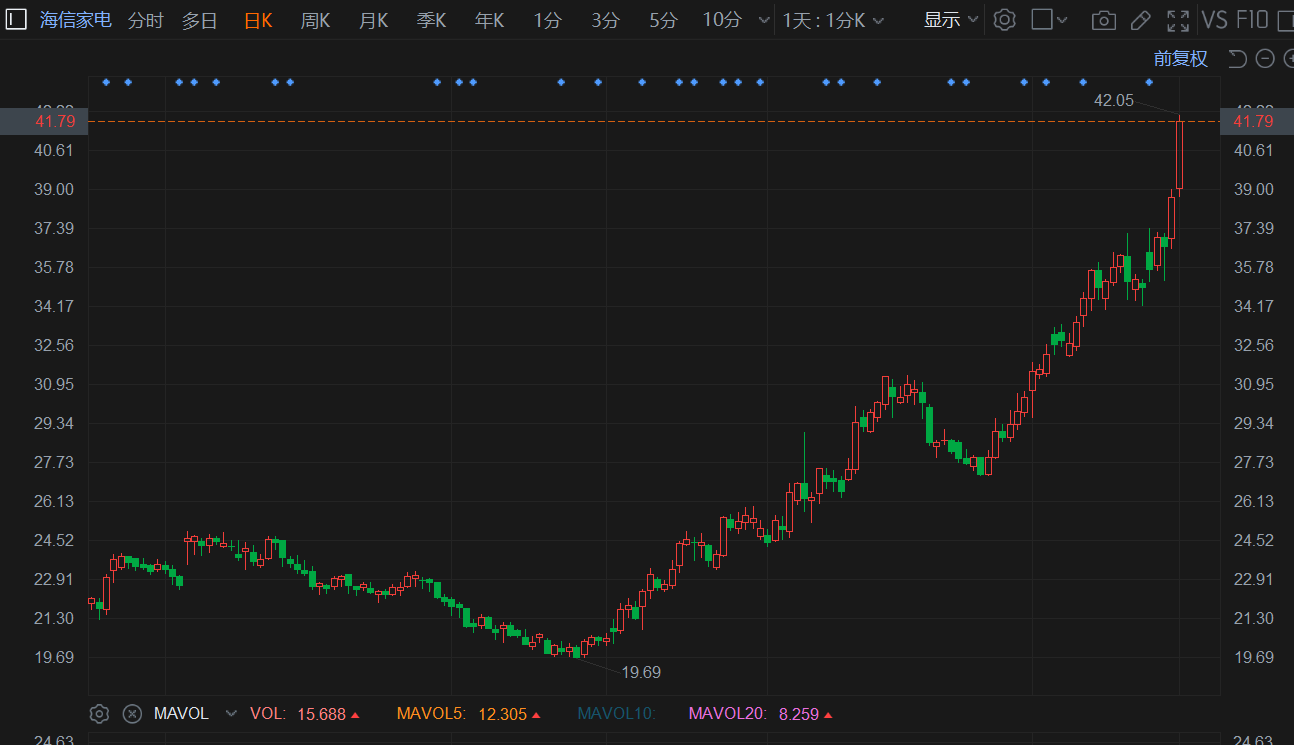Open MAVOL indicator settings gear
1294x745 pixels.
[x=99, y=714]
